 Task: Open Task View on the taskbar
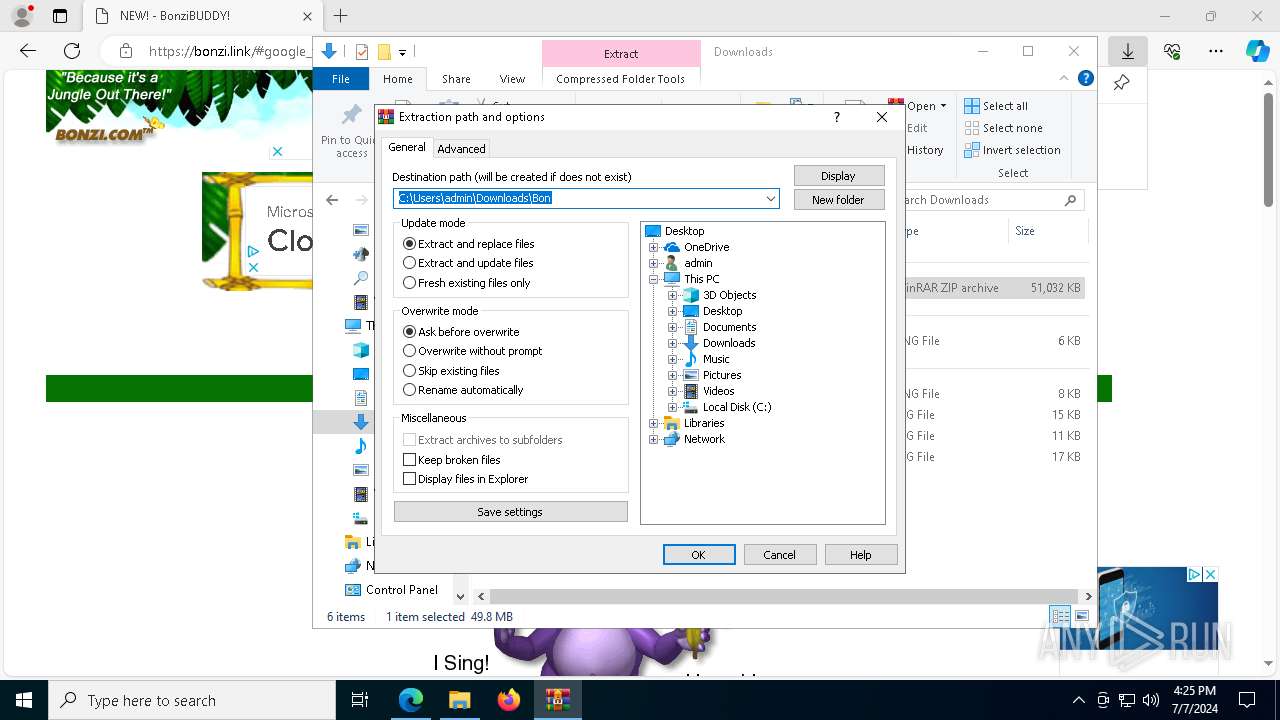[x=360, y=700]
